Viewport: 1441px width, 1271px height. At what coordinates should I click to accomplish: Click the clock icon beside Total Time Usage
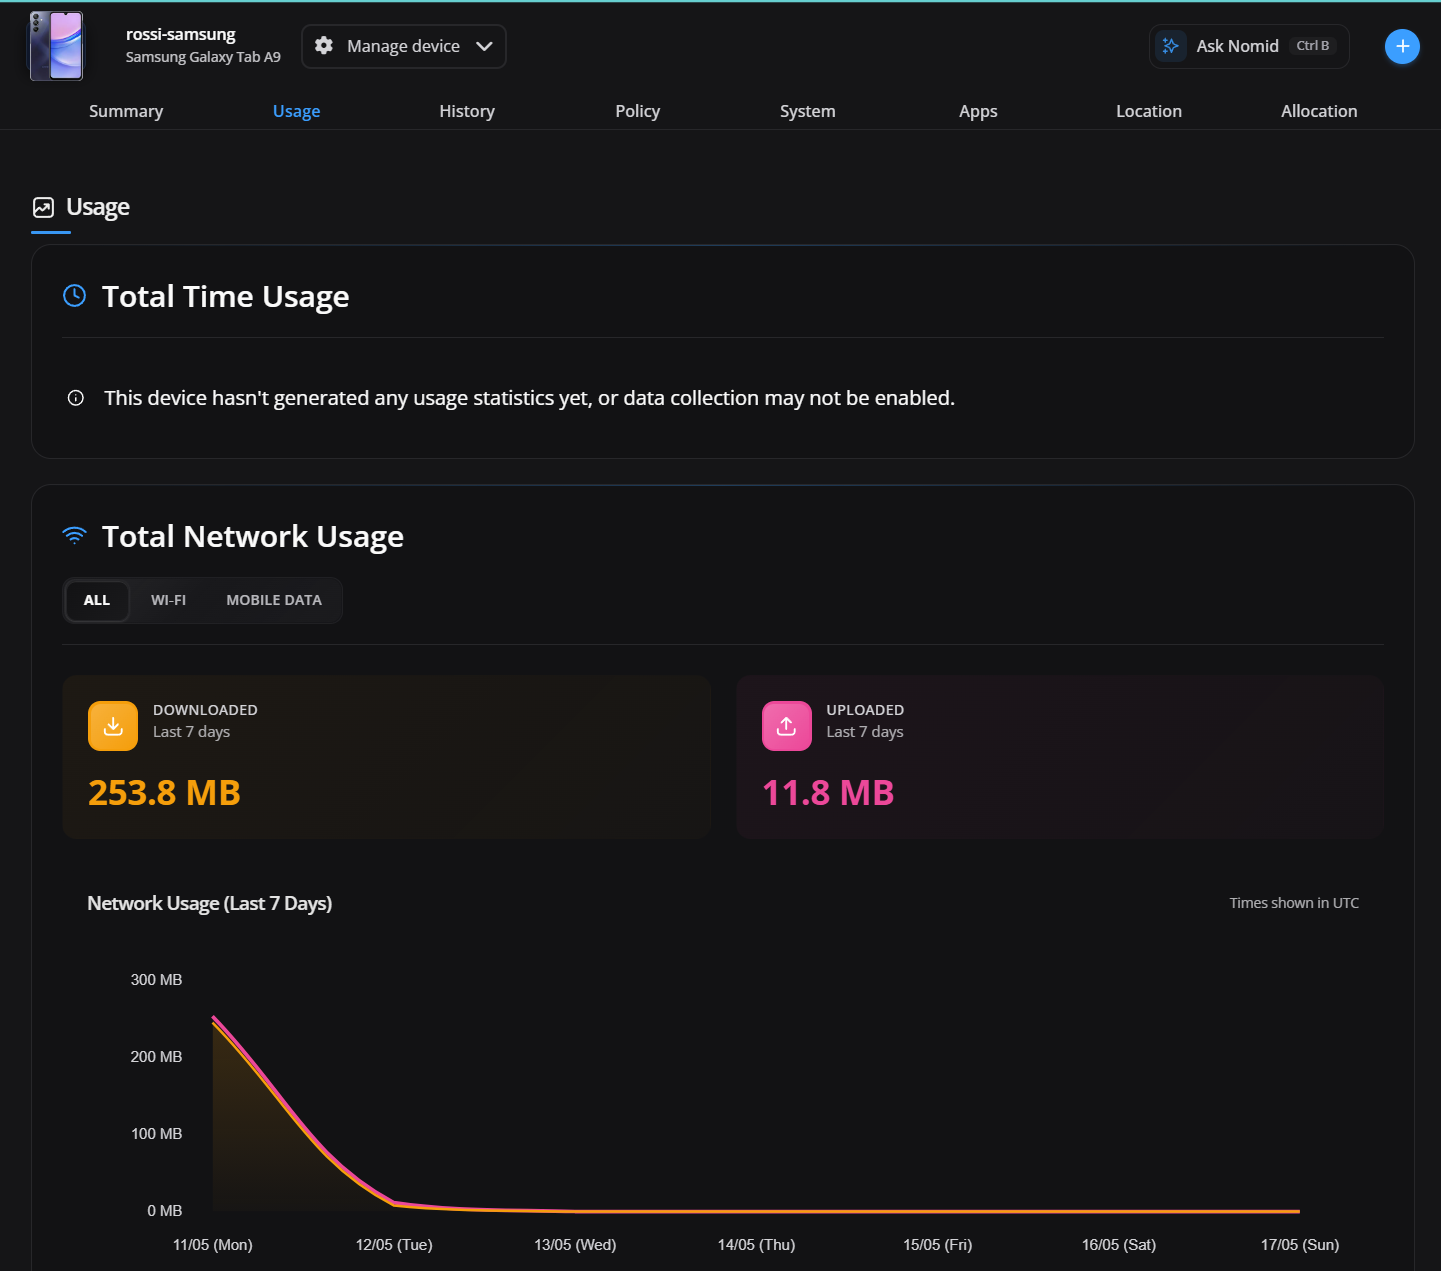click(x=75, y=295)
